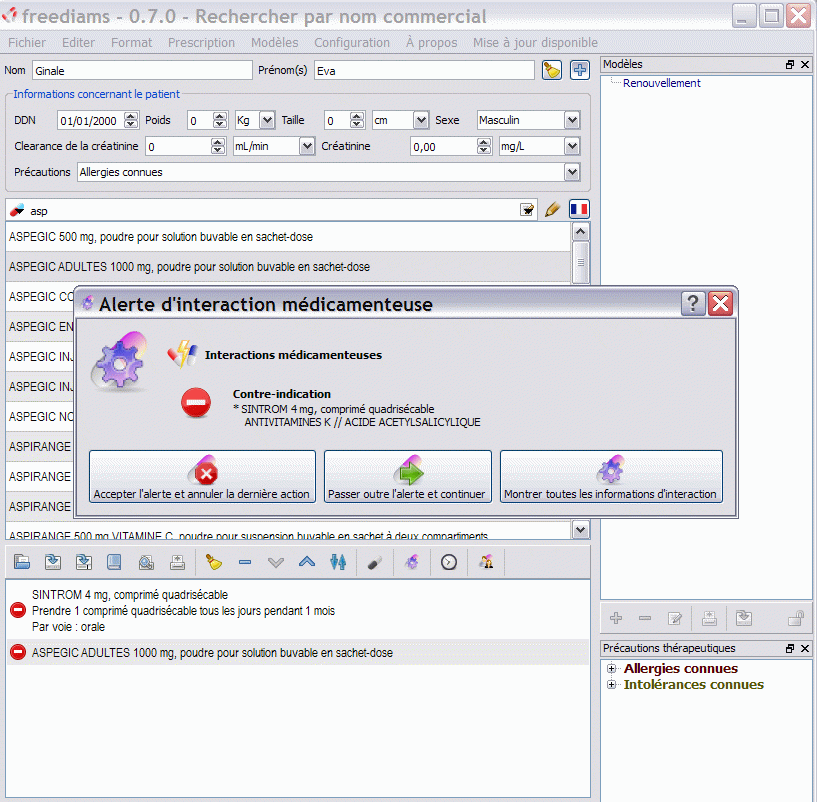Open the Format menu
This screenshot has width=817, height=802.
[x=131, y=43]
